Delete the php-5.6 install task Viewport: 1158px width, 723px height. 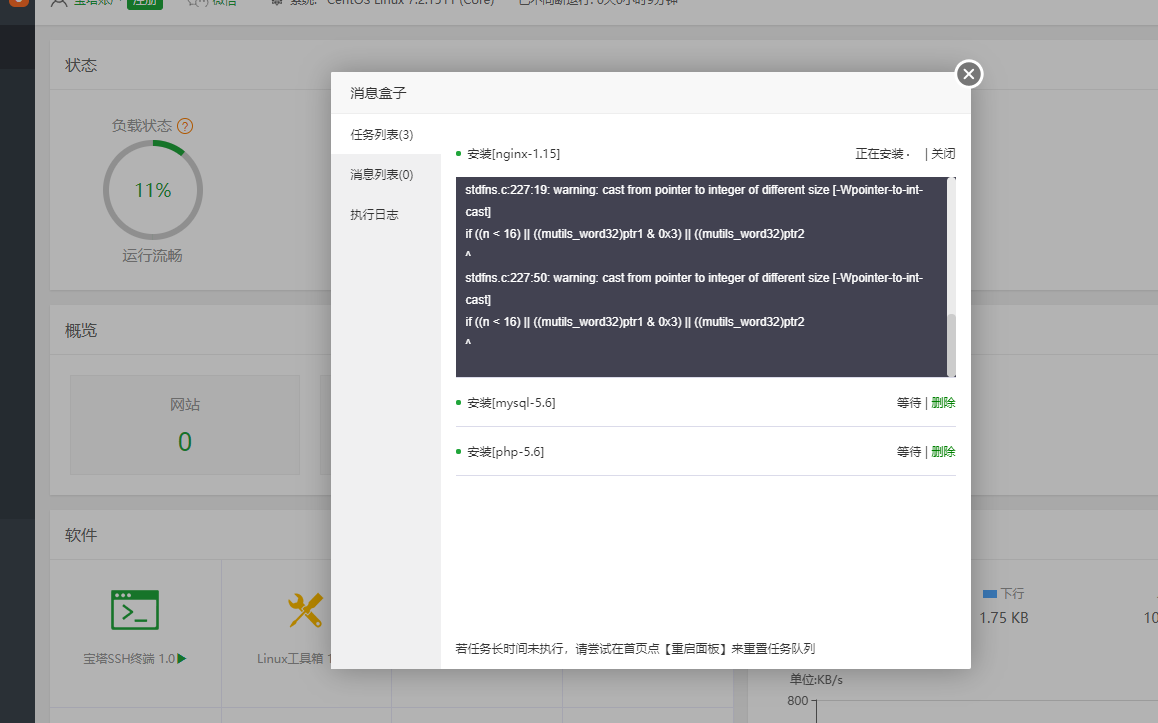coord(943,451)
